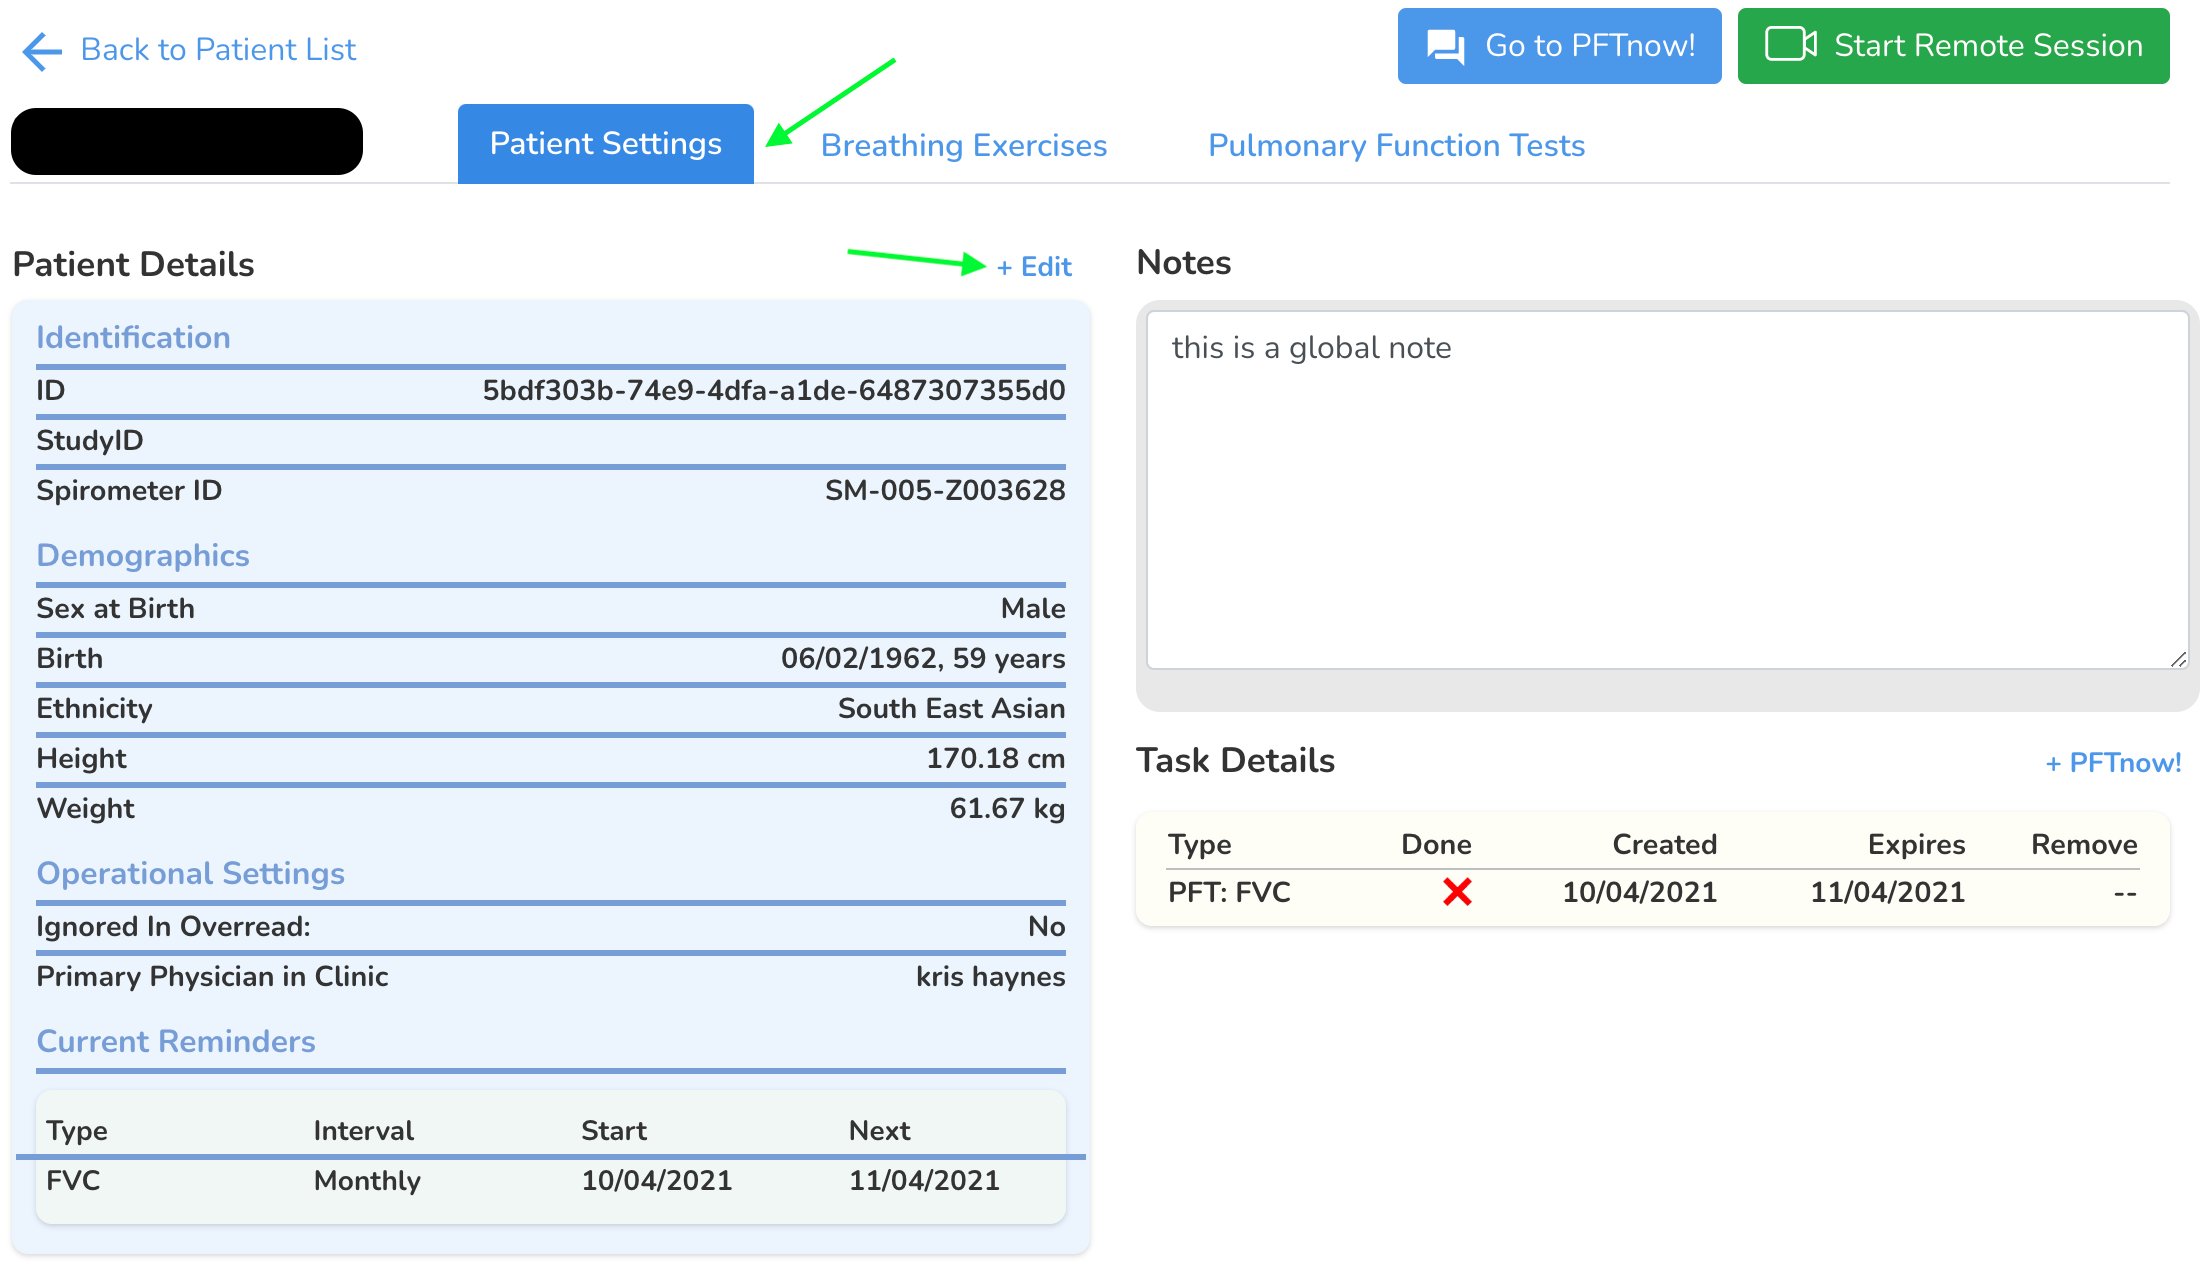
Task: Click the redacted patient name box
Action: coord(187,142)
